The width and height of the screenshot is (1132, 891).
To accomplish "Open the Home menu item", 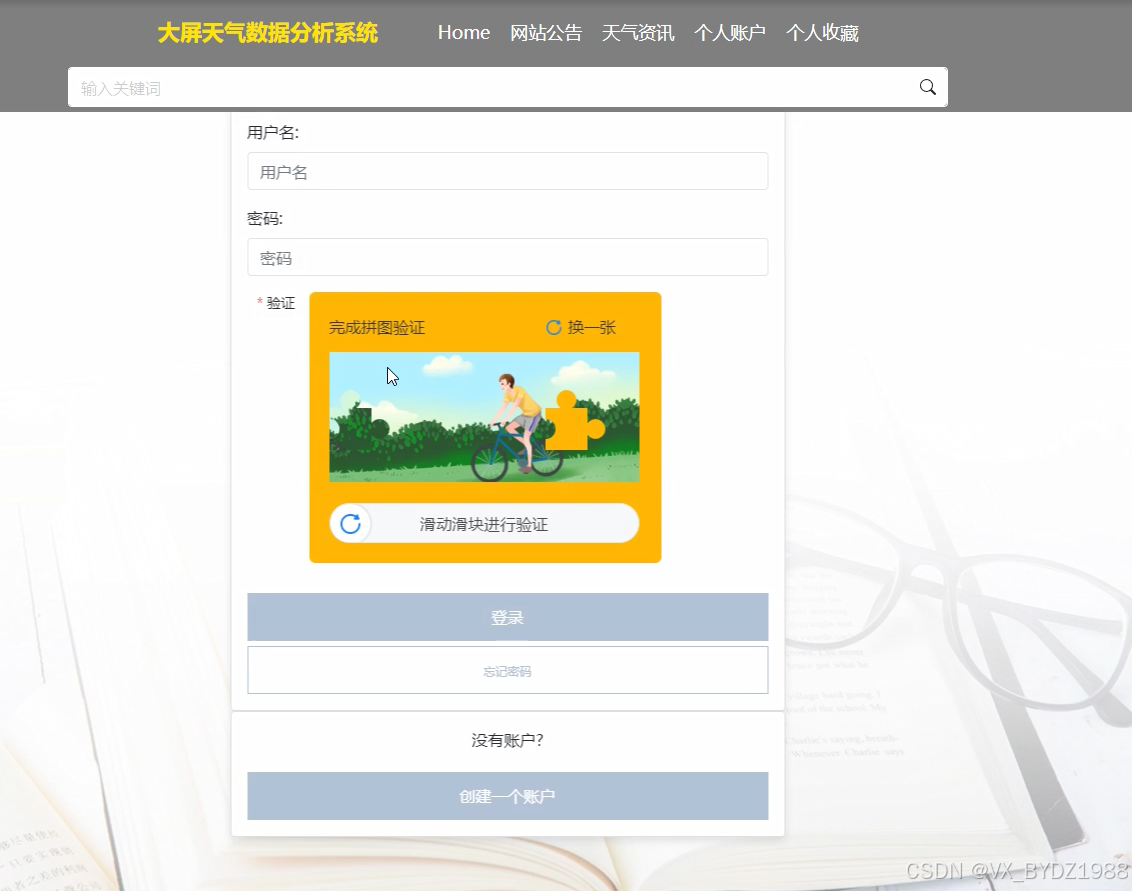I will [463, 32].
